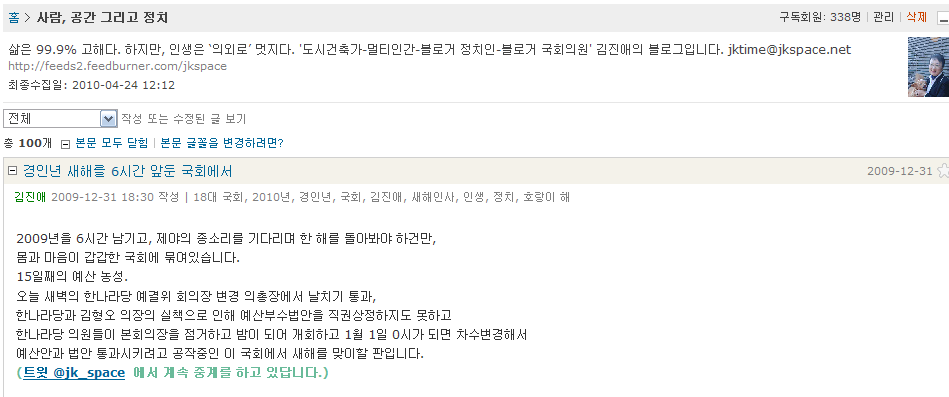Screen dimensions: 949x397
Task: Select the 새해인사 tag
Action: (x=435, y=197)
